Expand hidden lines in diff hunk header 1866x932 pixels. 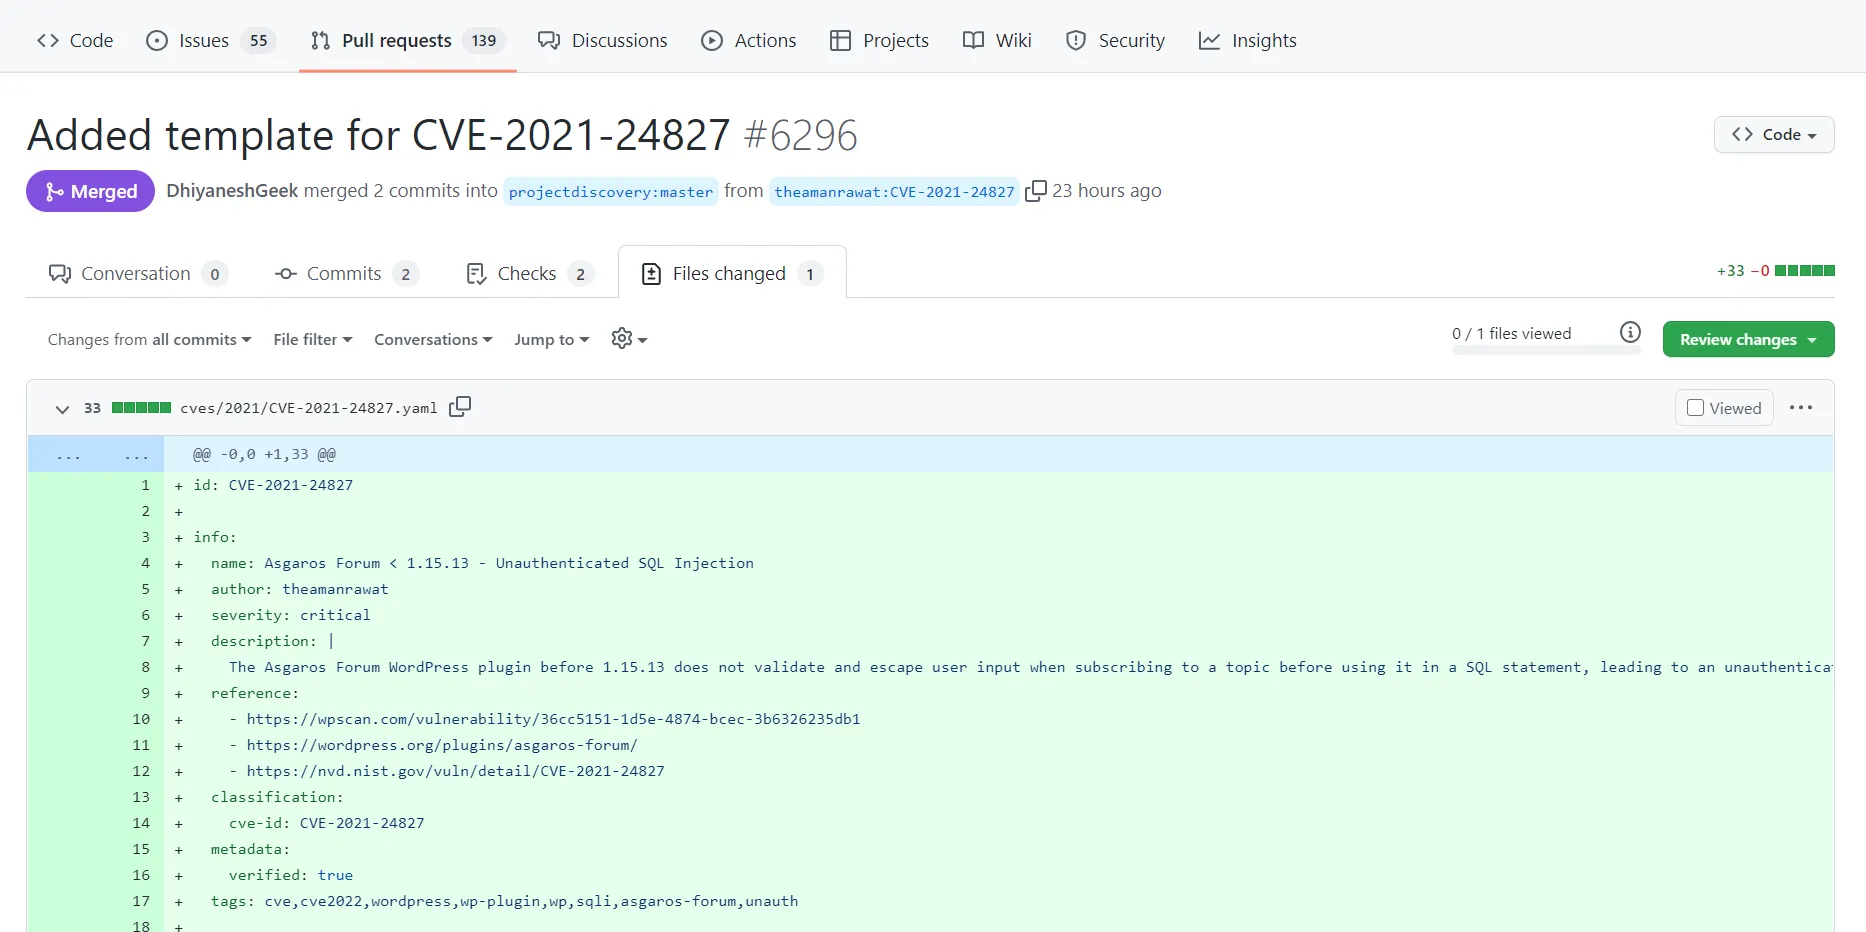[x=96, y=455]
